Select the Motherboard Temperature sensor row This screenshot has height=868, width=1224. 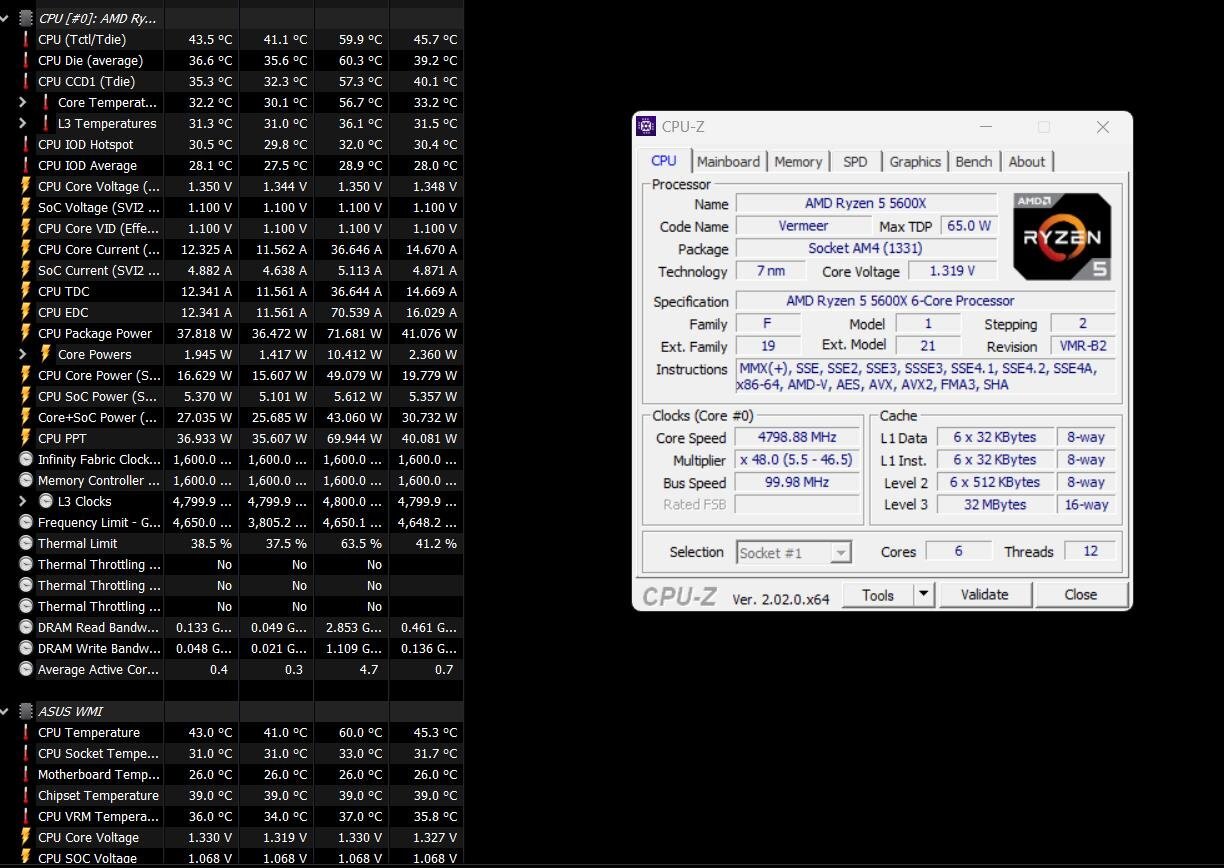coord(231,774)
